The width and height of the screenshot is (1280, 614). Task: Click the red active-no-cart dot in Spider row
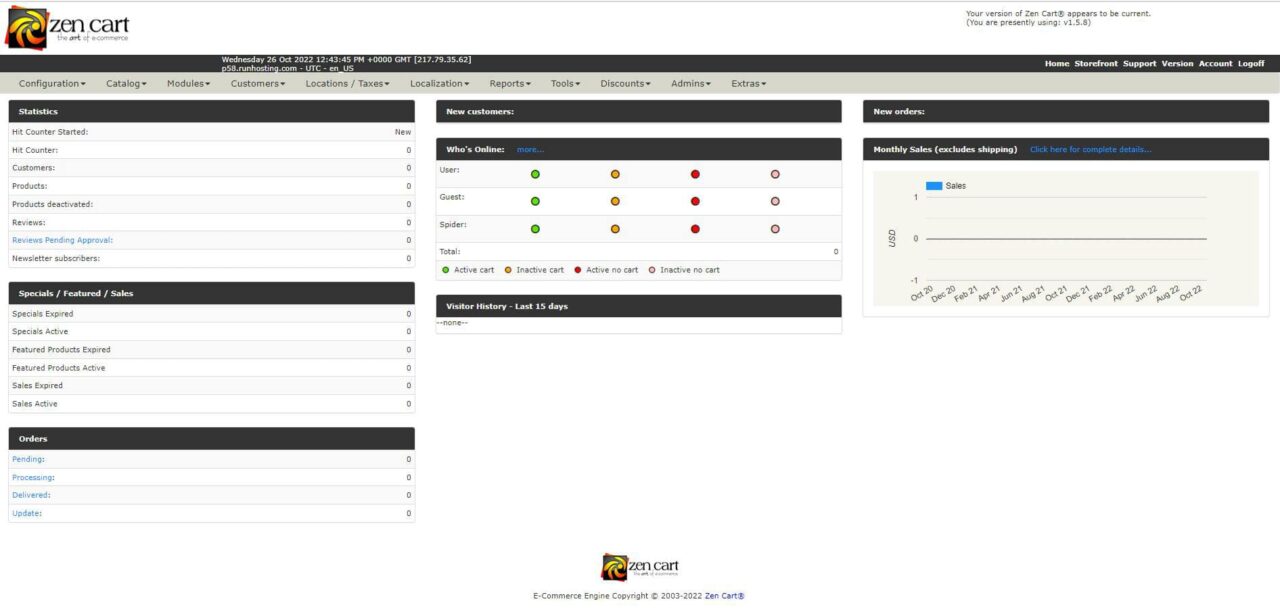(695, 228)
